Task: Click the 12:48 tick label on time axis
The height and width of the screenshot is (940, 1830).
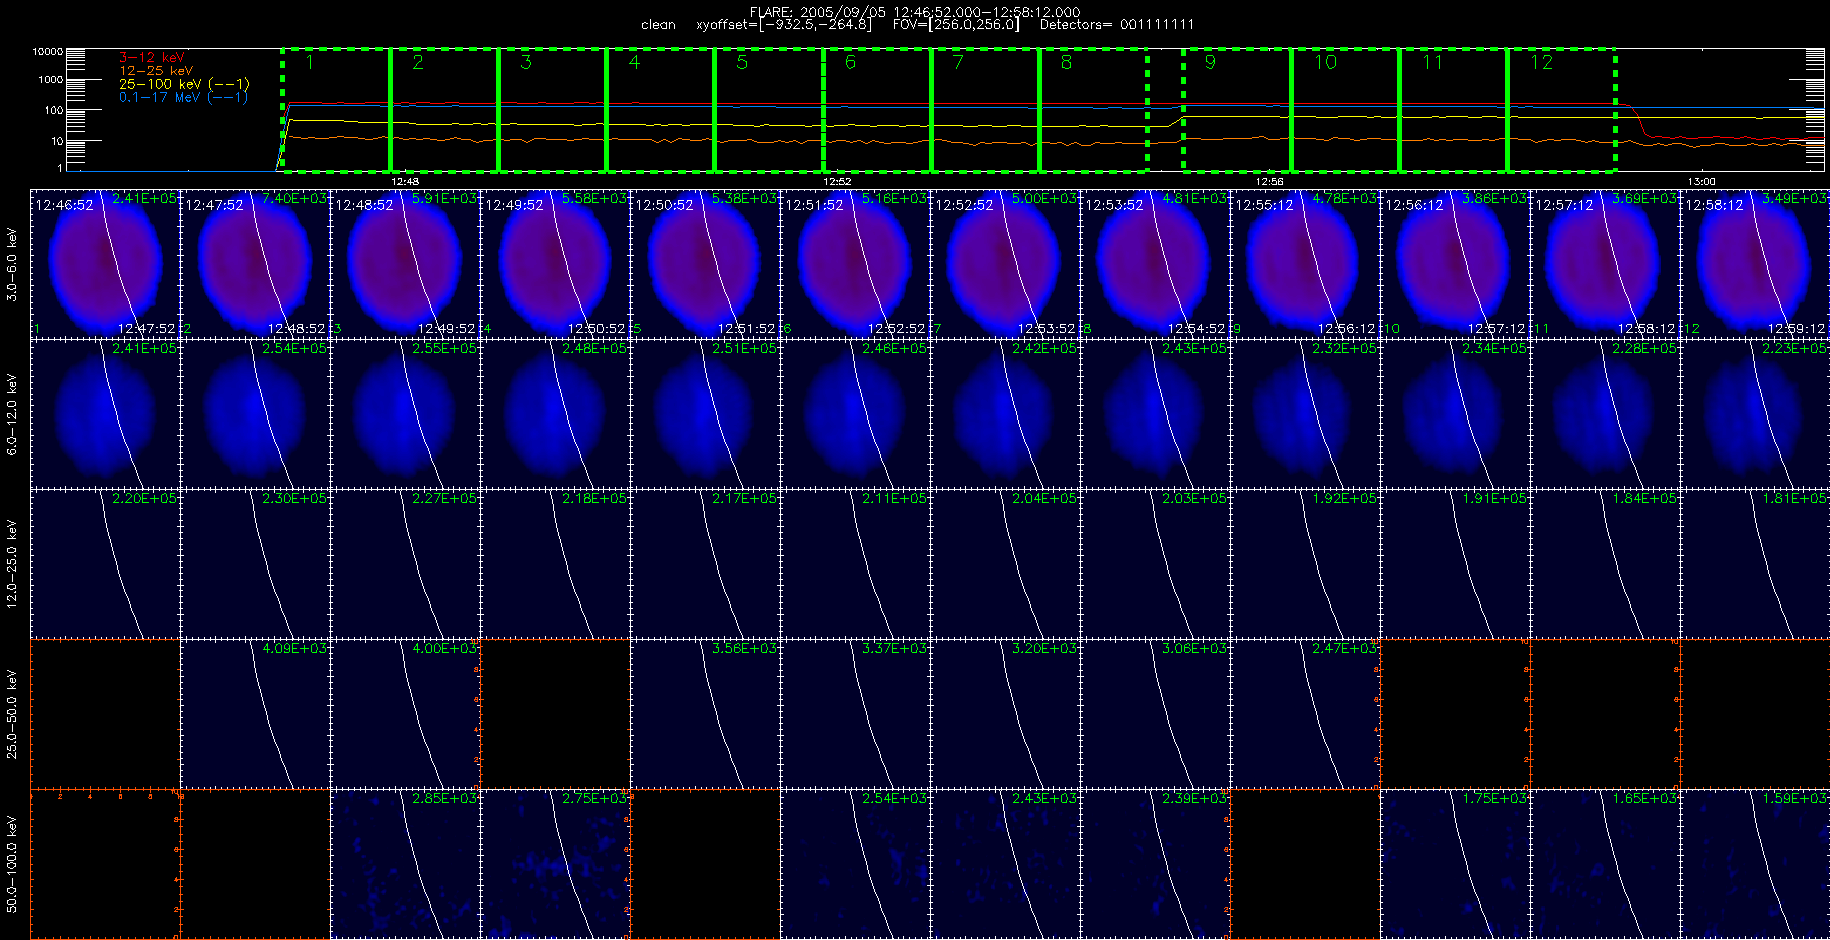Action: [405, 182]
